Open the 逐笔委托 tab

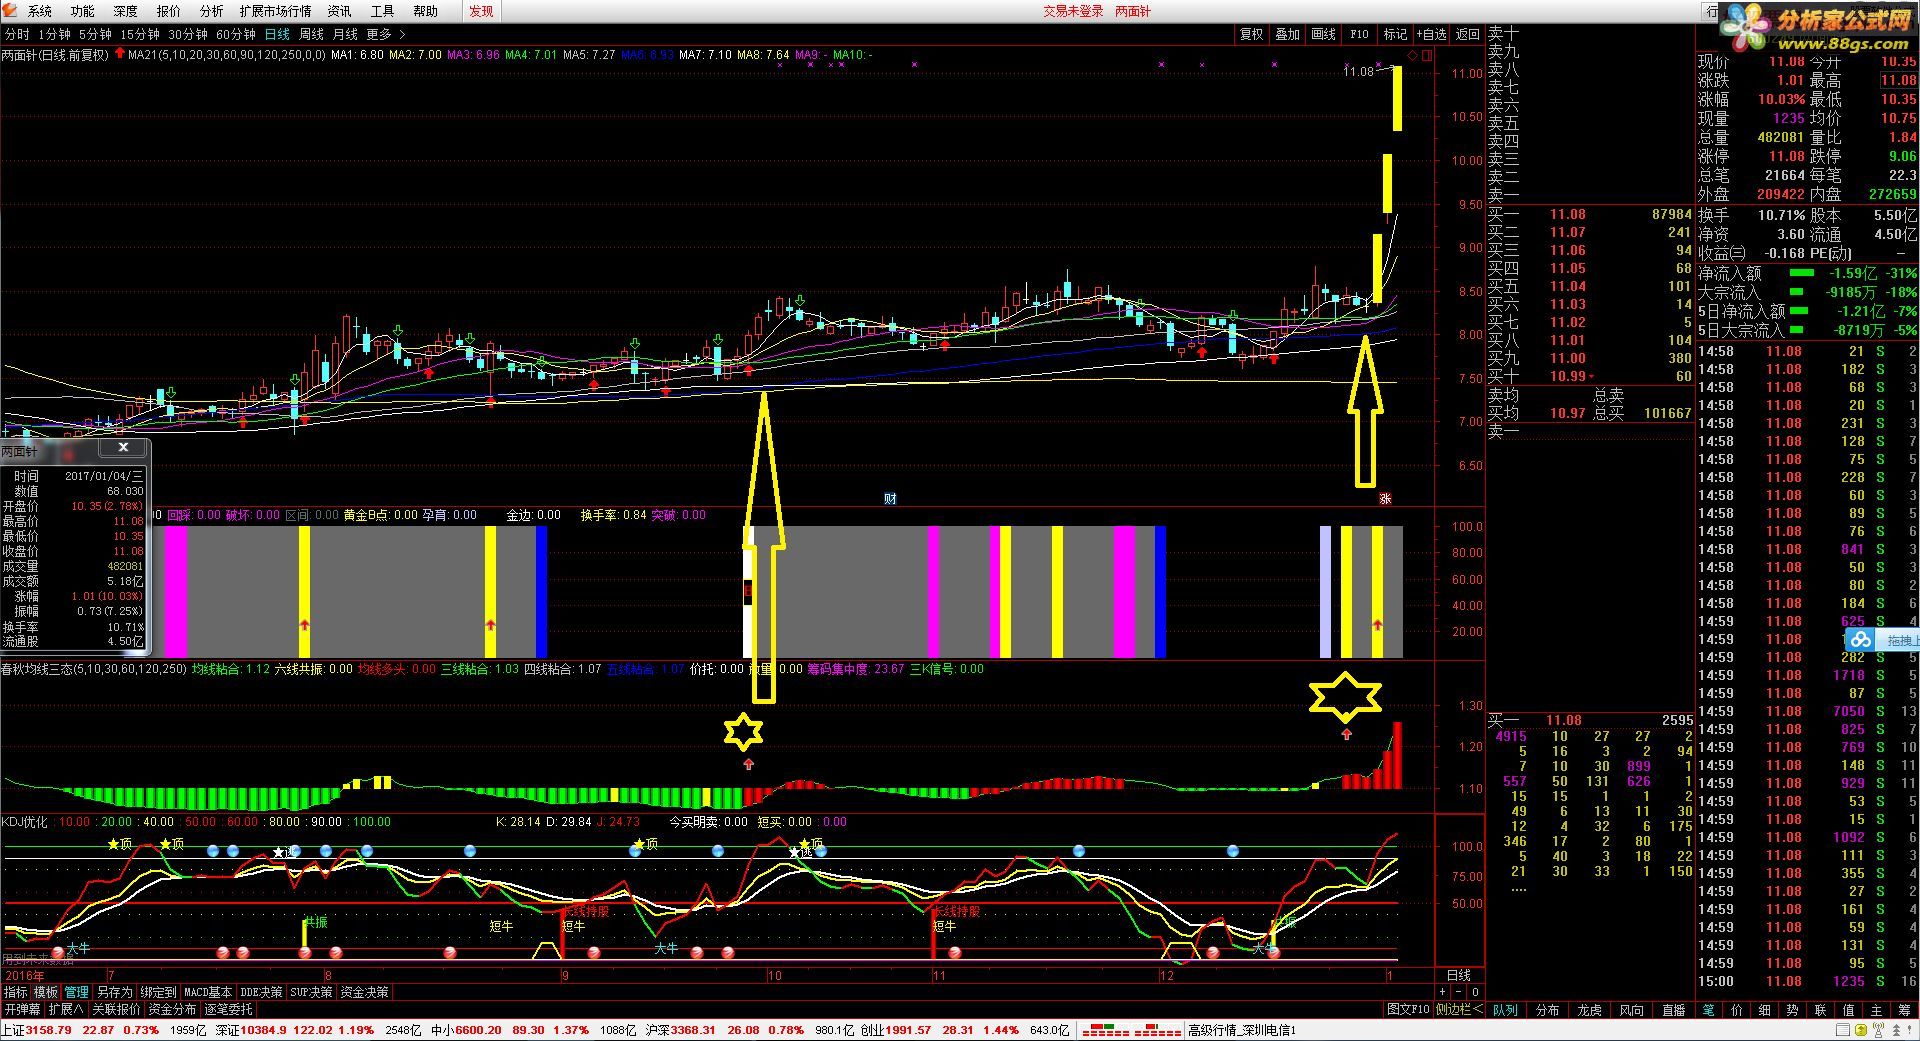coord(229,1009)
